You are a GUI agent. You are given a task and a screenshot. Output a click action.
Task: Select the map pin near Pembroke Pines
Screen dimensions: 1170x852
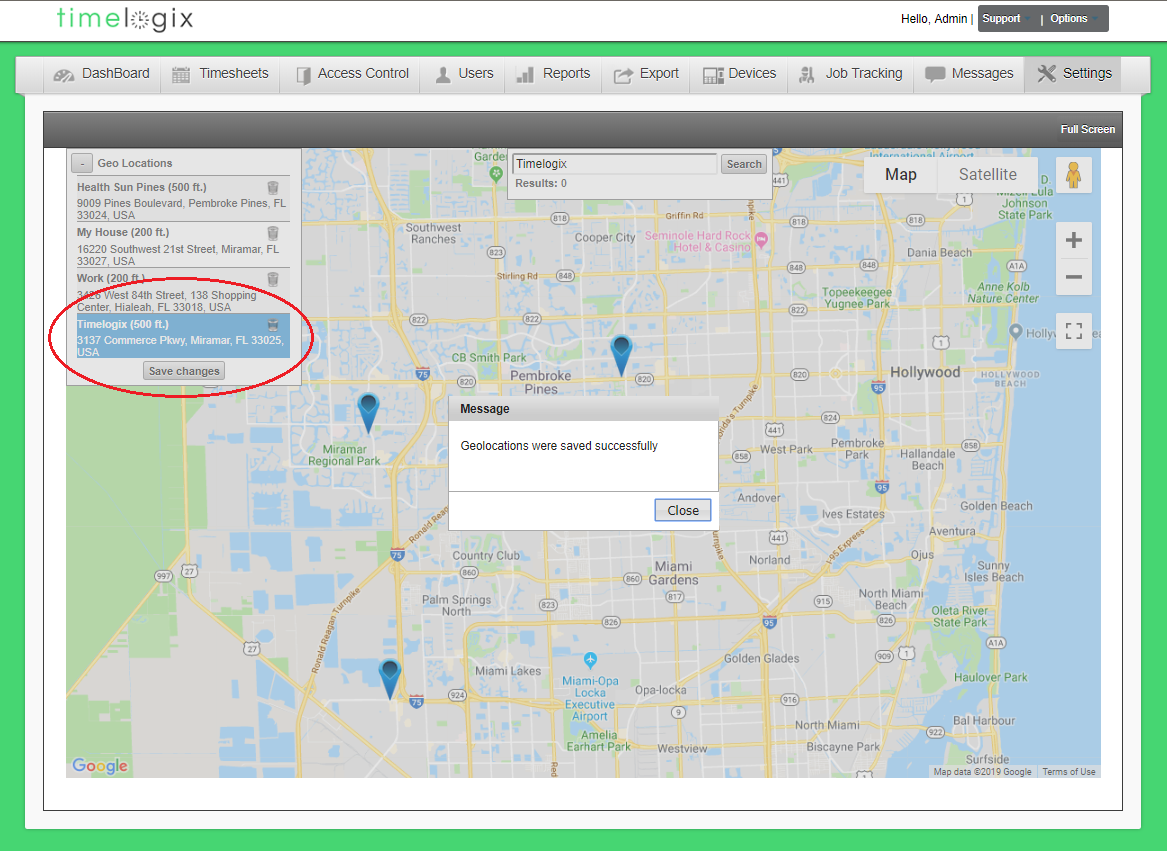[x=621, y=355]
